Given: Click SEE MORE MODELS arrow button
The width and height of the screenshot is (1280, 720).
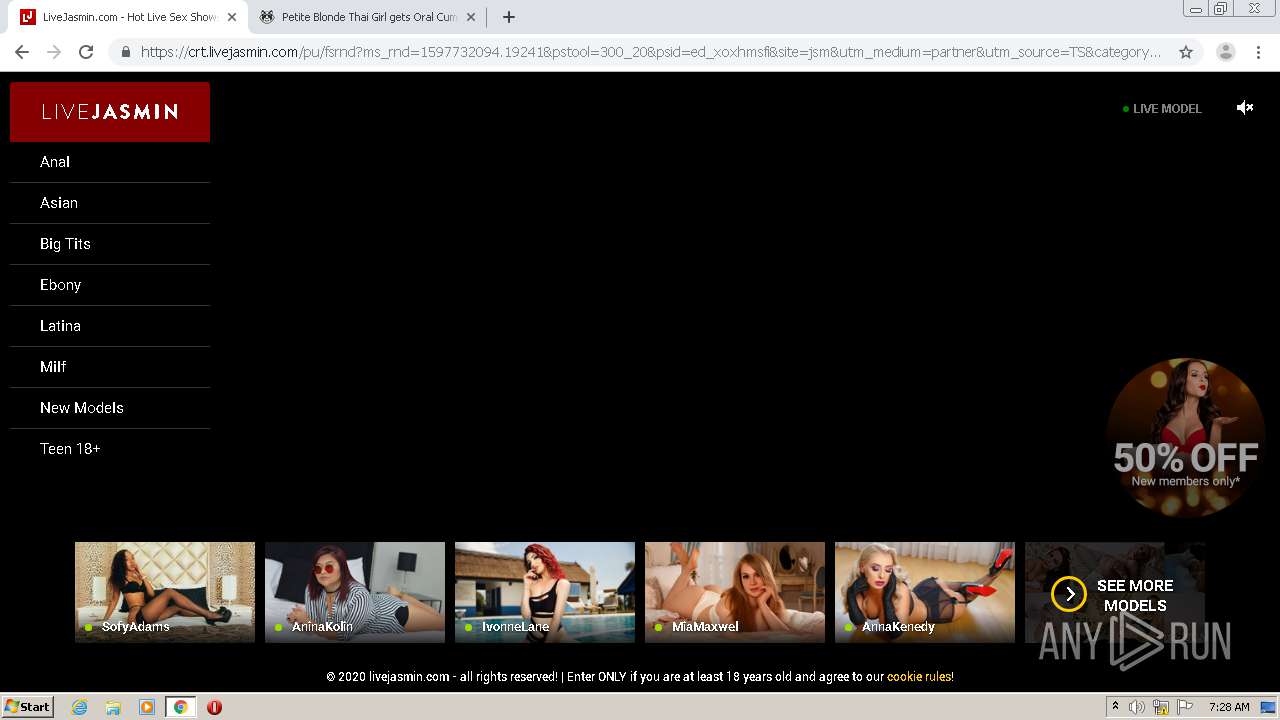Looking at the screenshot, I should [1069, 594].
